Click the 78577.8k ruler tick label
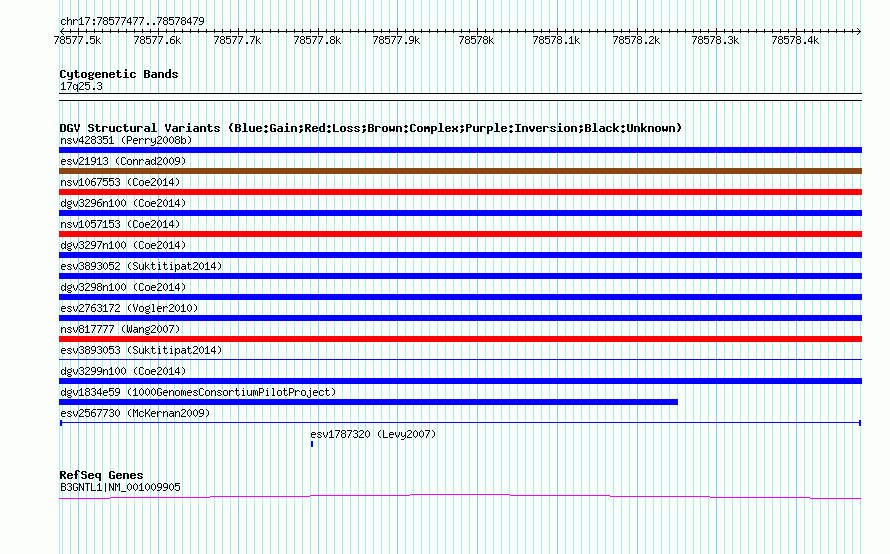 pos(317,40)
